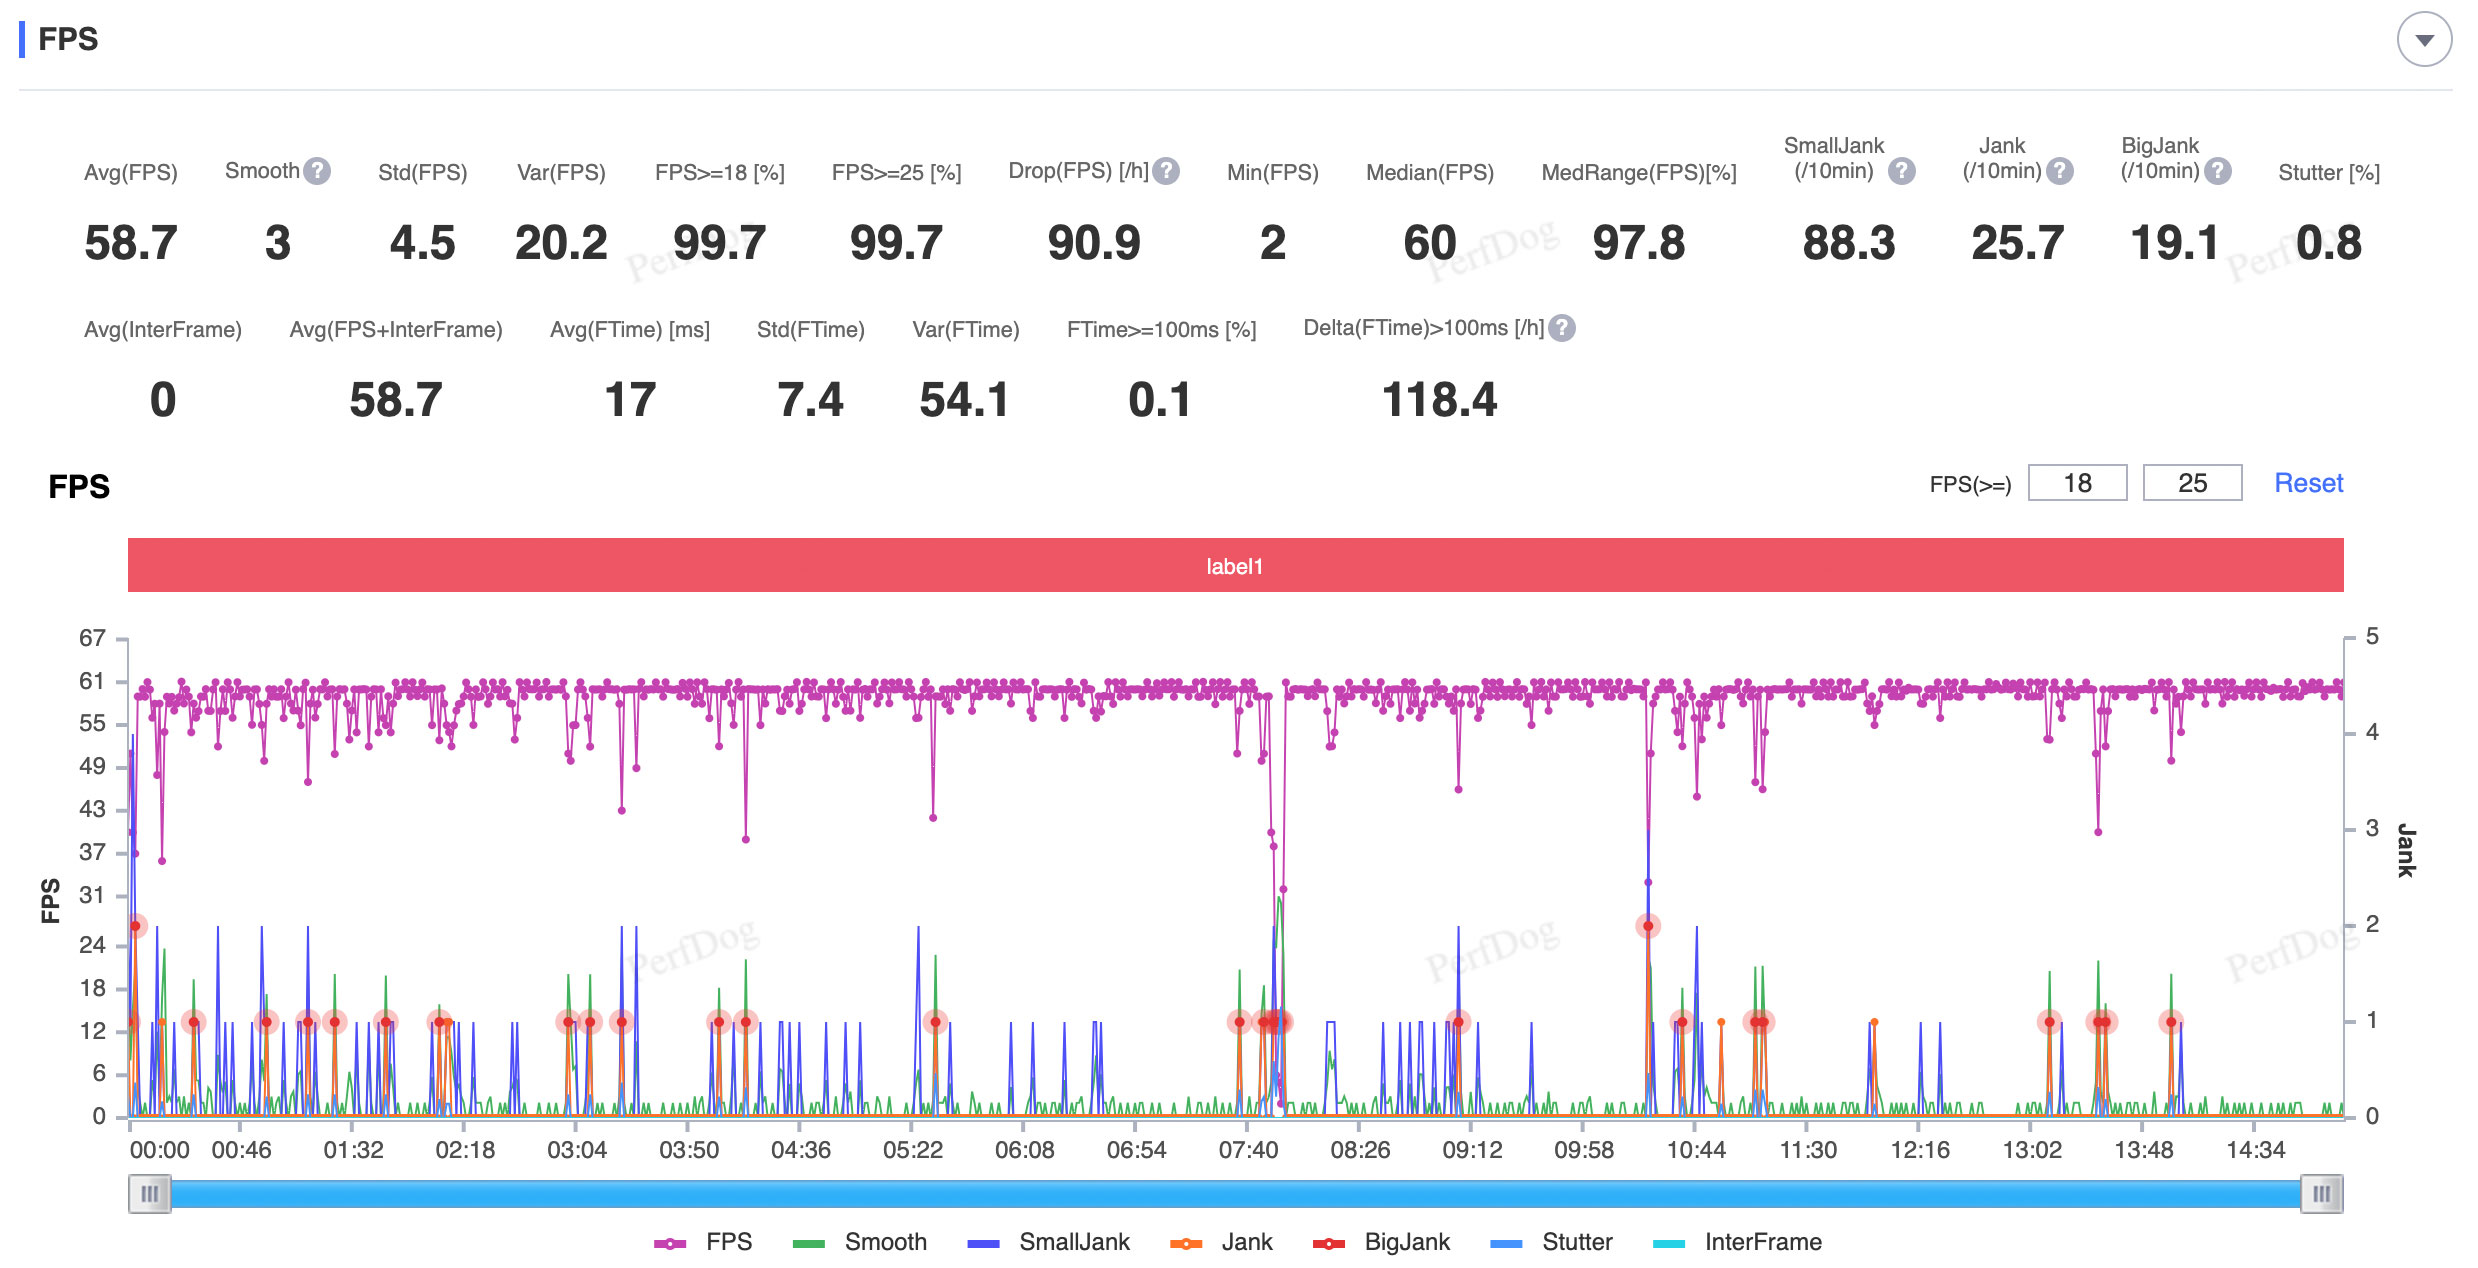Click the SmallJank help question-mark icon
The height and width of the screenshot is (1268, 2478).
tap(1901, 171)
